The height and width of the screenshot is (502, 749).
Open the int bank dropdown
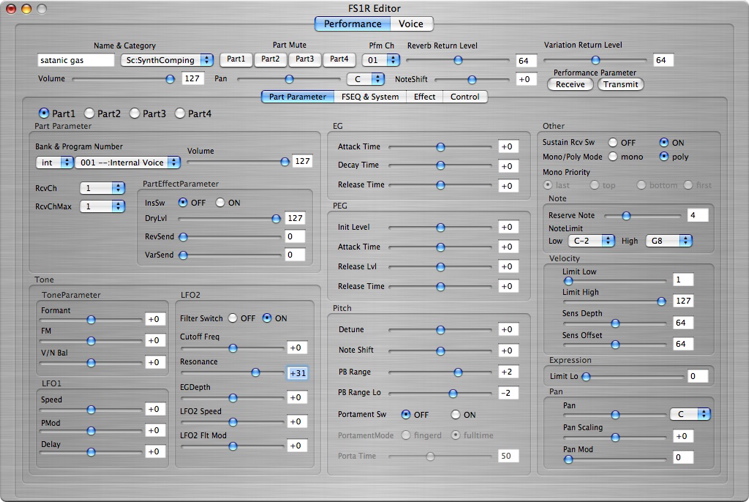[54, 162]
